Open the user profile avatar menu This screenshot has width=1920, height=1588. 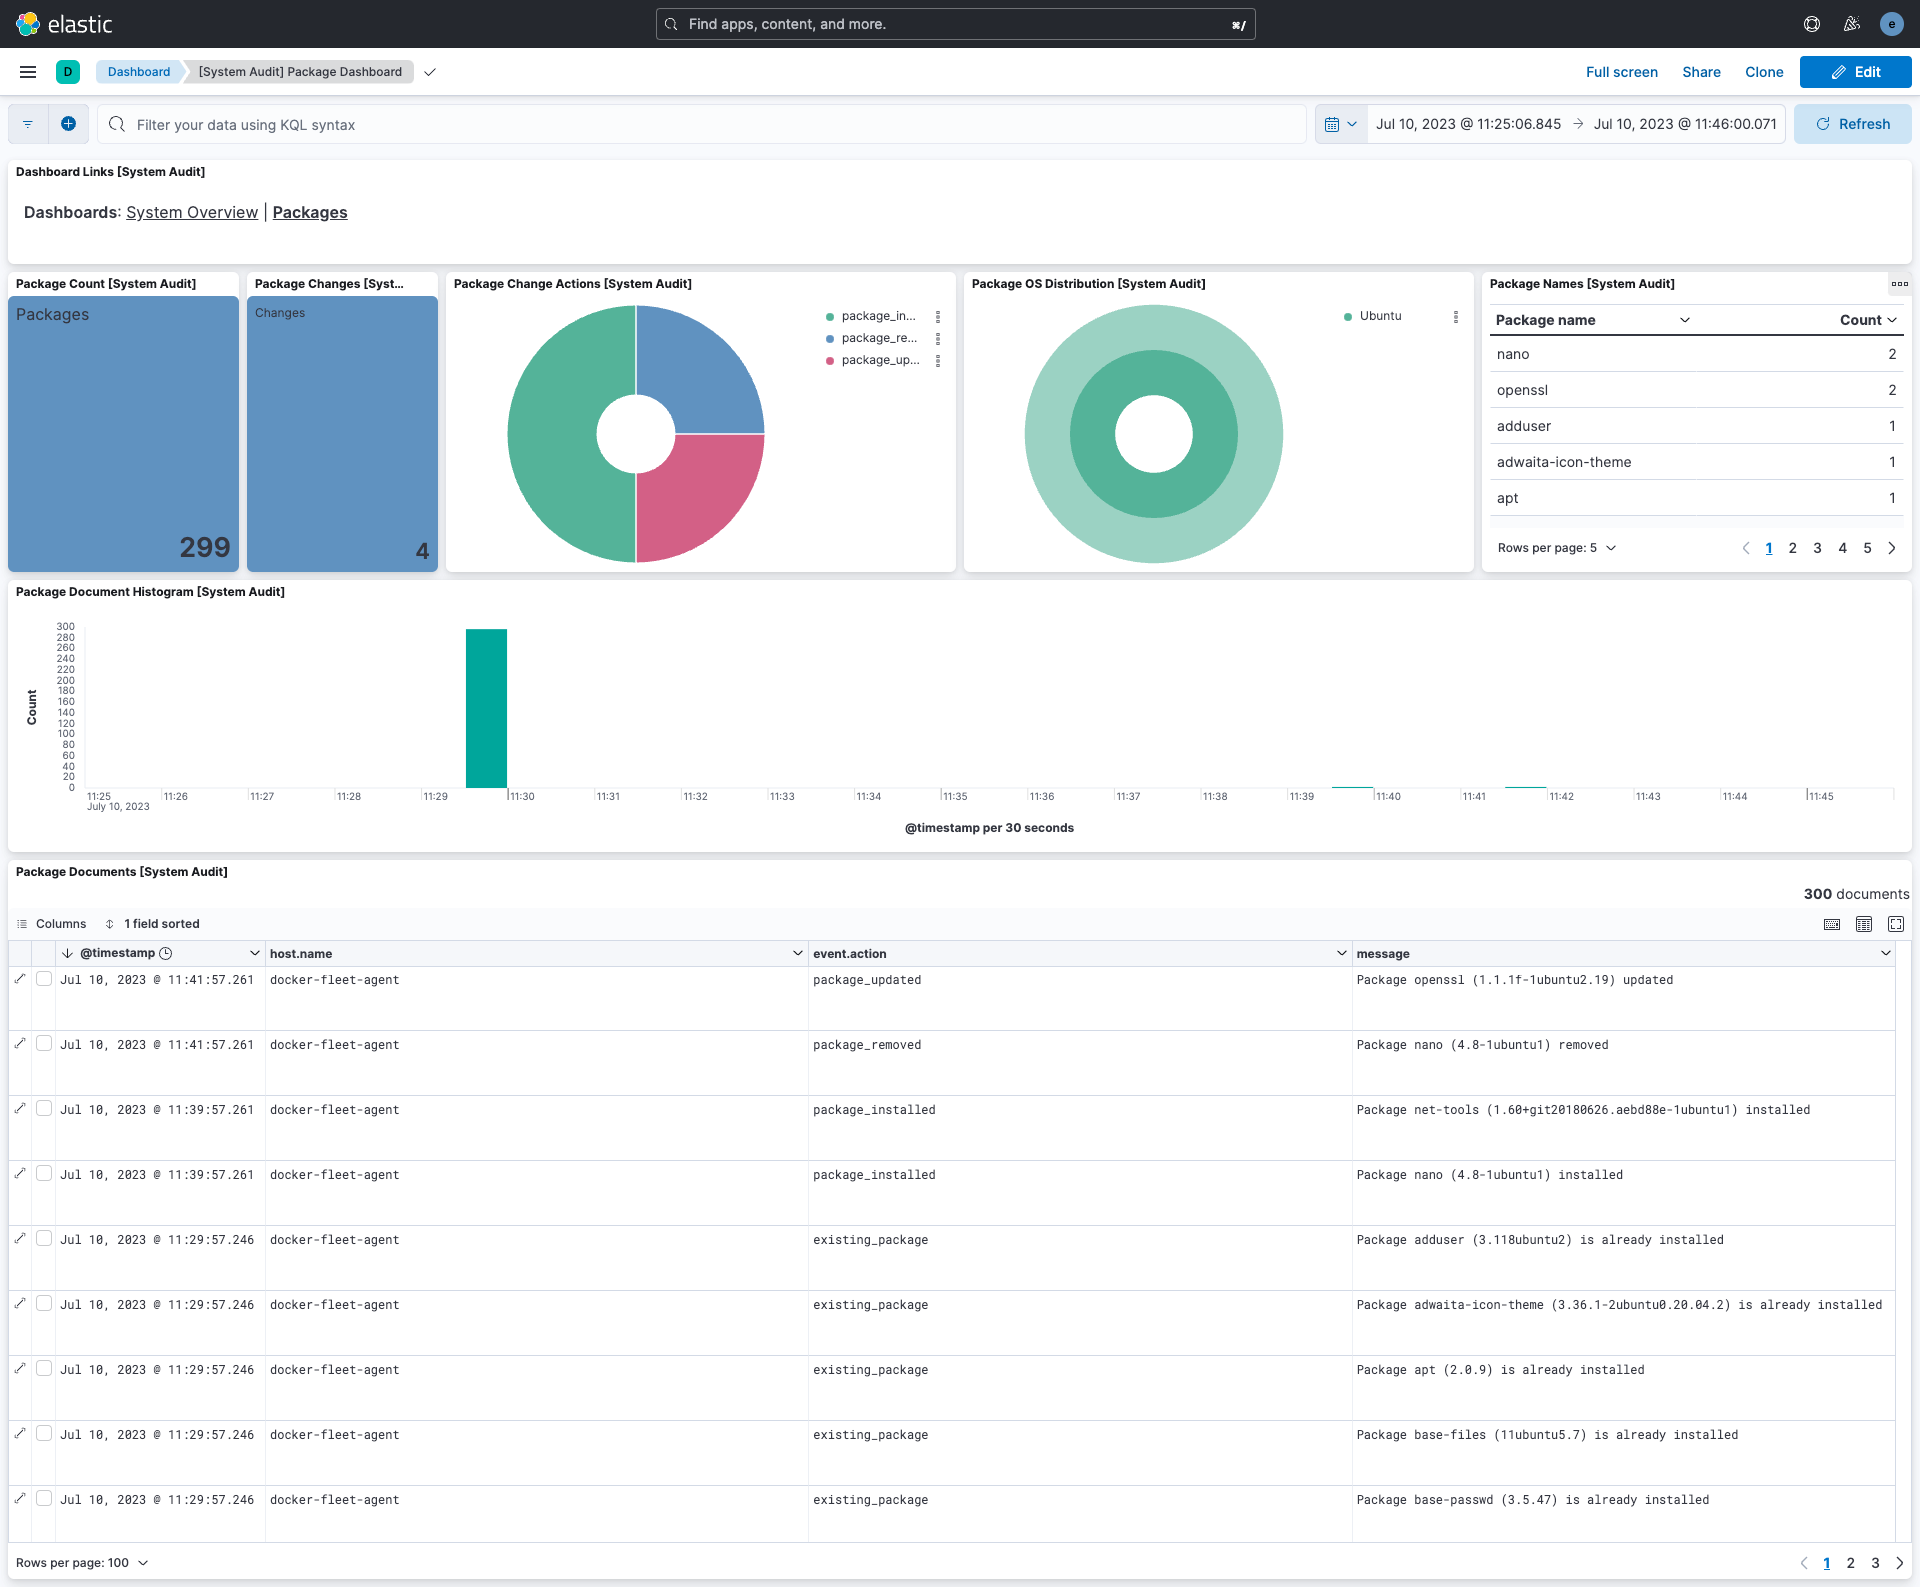click(1892, 23)
